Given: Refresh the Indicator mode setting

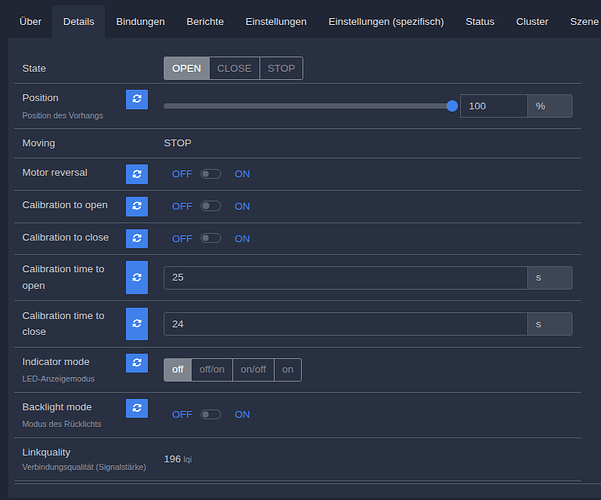Looking at the screenshot, I should tap(137, 363).
